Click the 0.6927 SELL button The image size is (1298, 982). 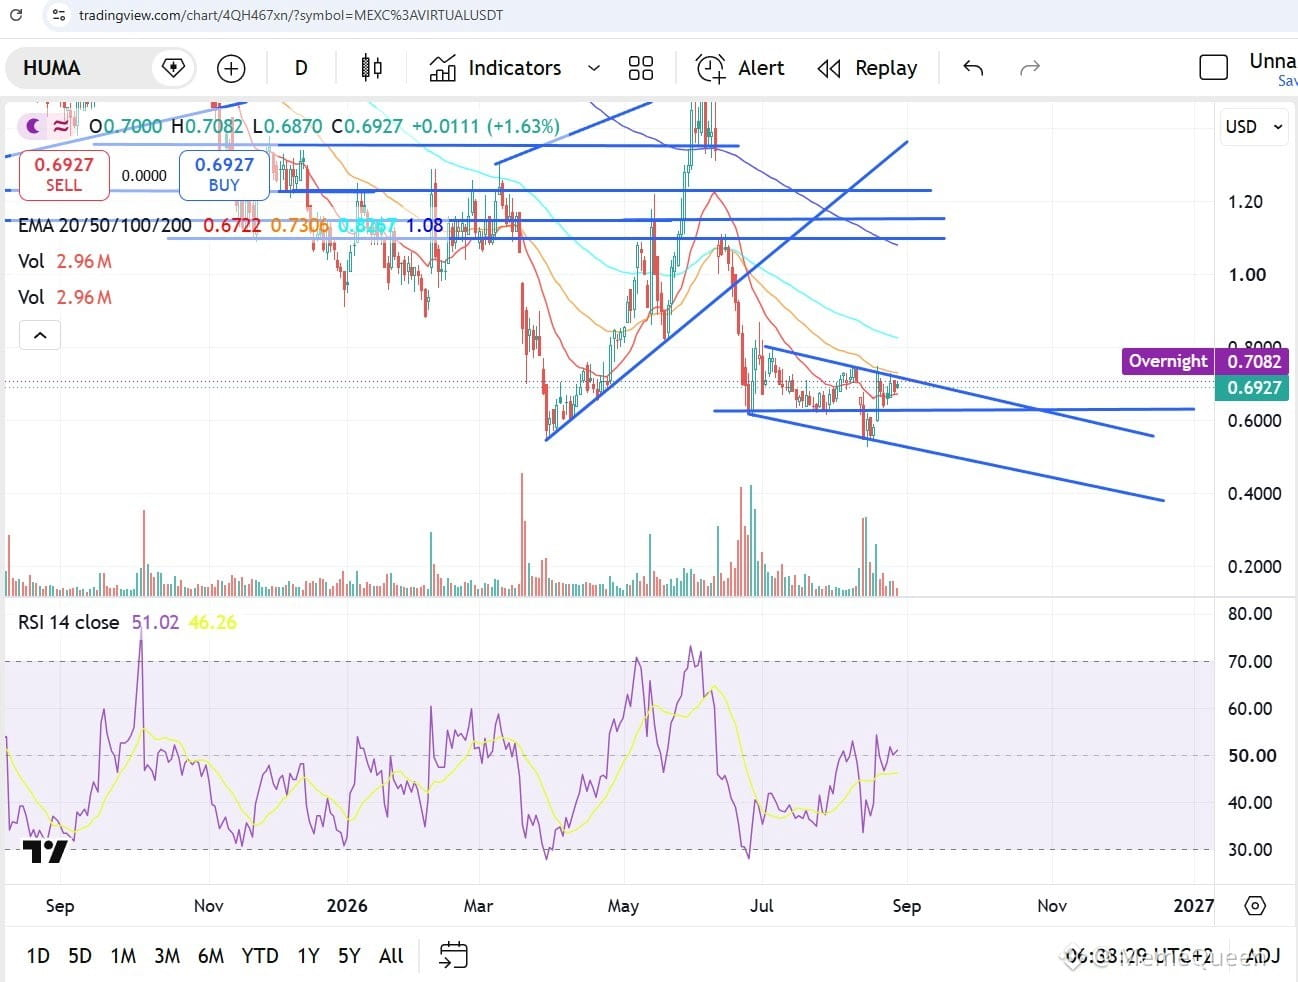(64, 174)
